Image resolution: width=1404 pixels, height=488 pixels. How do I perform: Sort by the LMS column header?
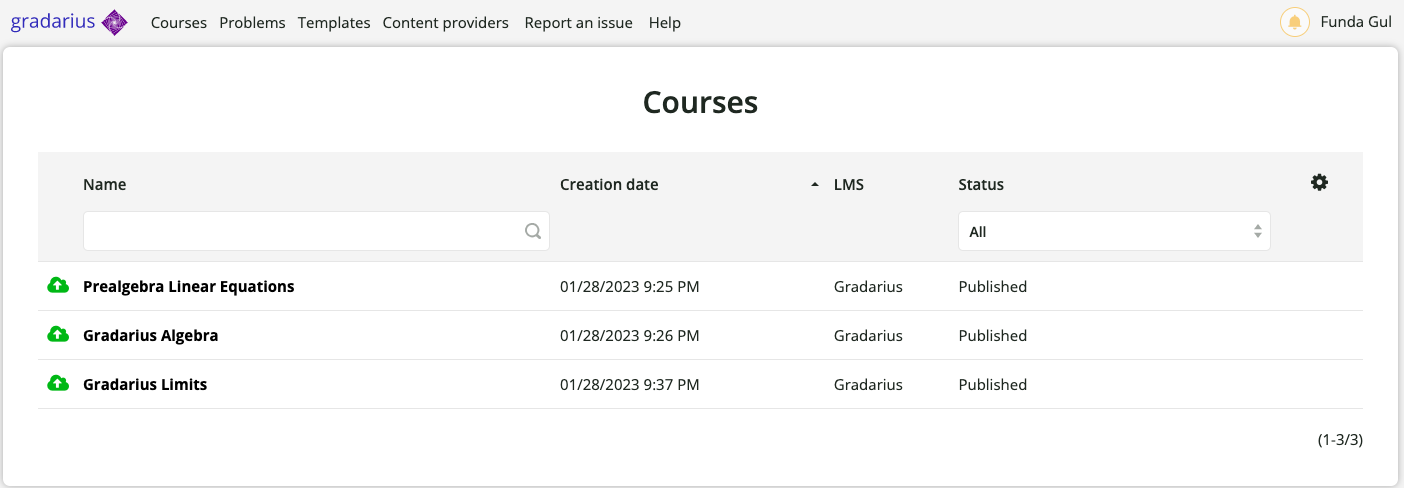(x=848, y=184)
